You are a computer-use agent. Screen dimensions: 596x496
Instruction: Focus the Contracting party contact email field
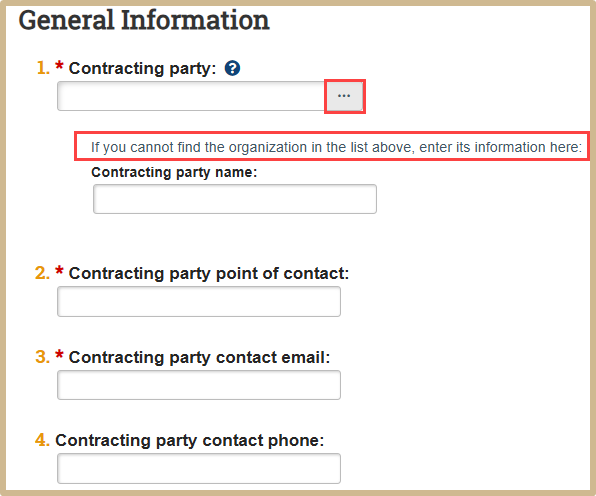pos(199,385)
